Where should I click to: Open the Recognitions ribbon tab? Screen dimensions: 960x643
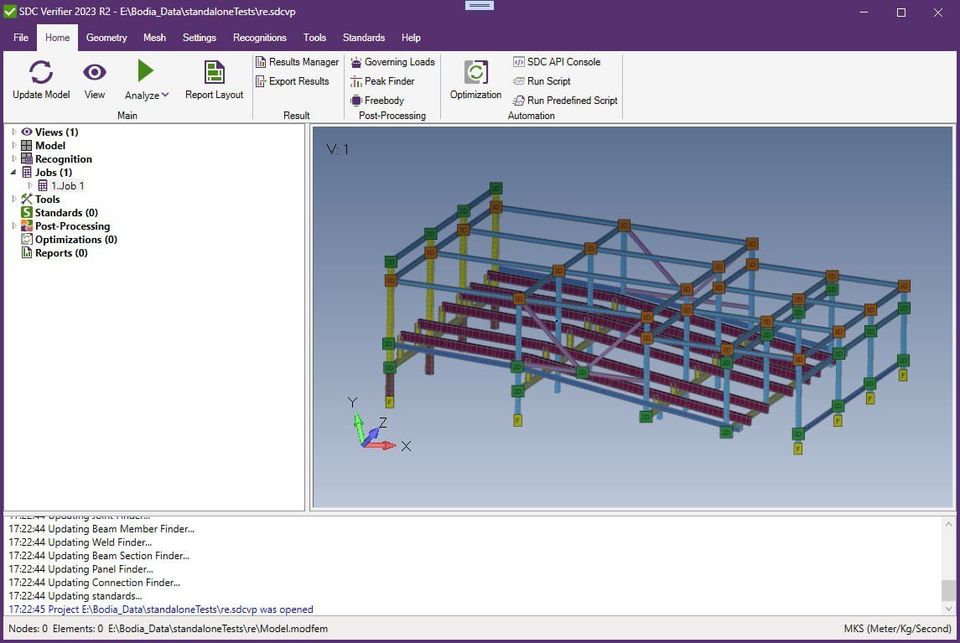click(259, 38)
